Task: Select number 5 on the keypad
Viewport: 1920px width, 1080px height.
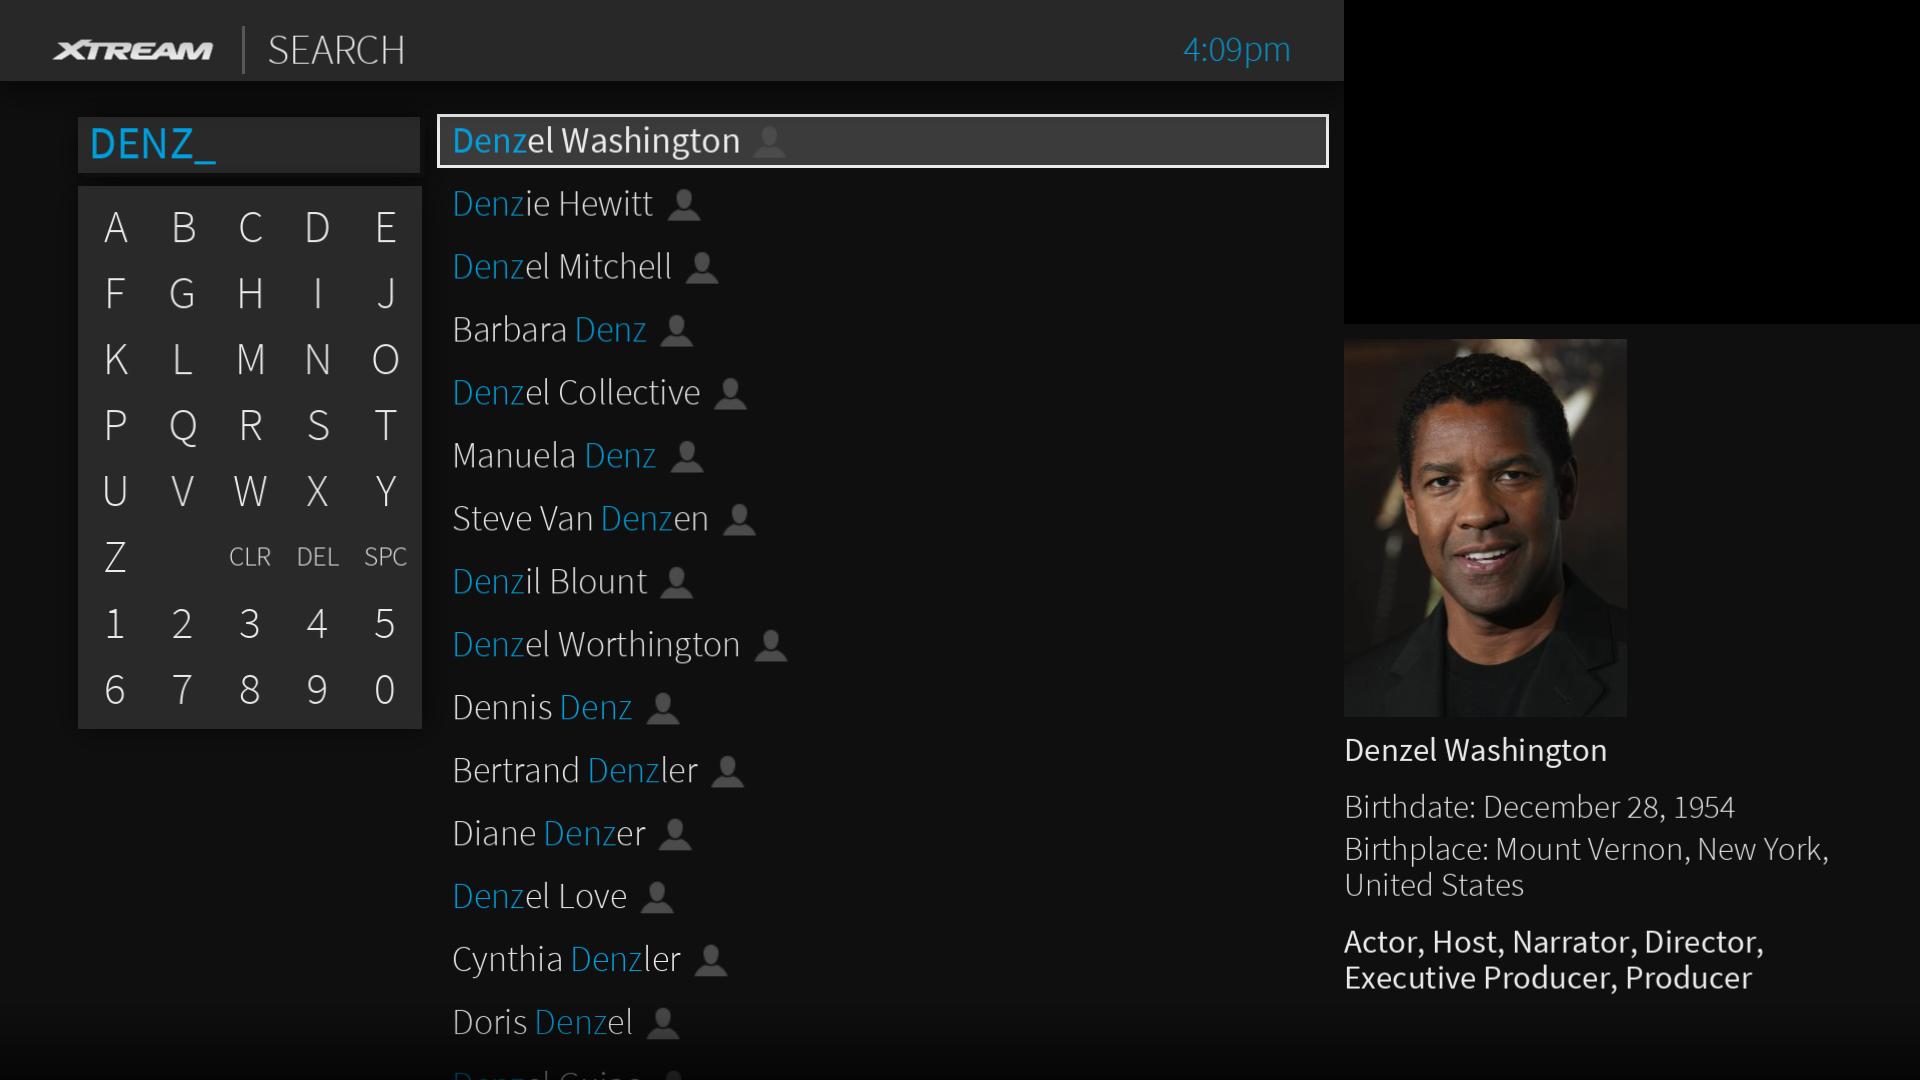Action: click(385, 624)
